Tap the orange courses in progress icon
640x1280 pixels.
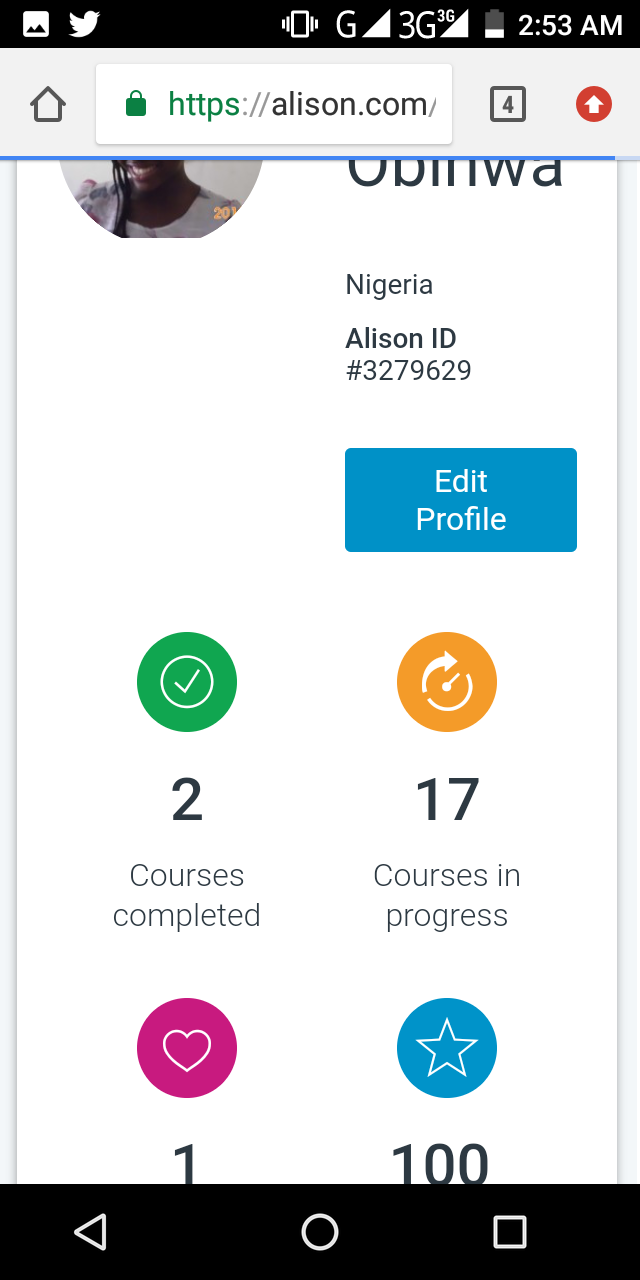(x=446, y=682)
